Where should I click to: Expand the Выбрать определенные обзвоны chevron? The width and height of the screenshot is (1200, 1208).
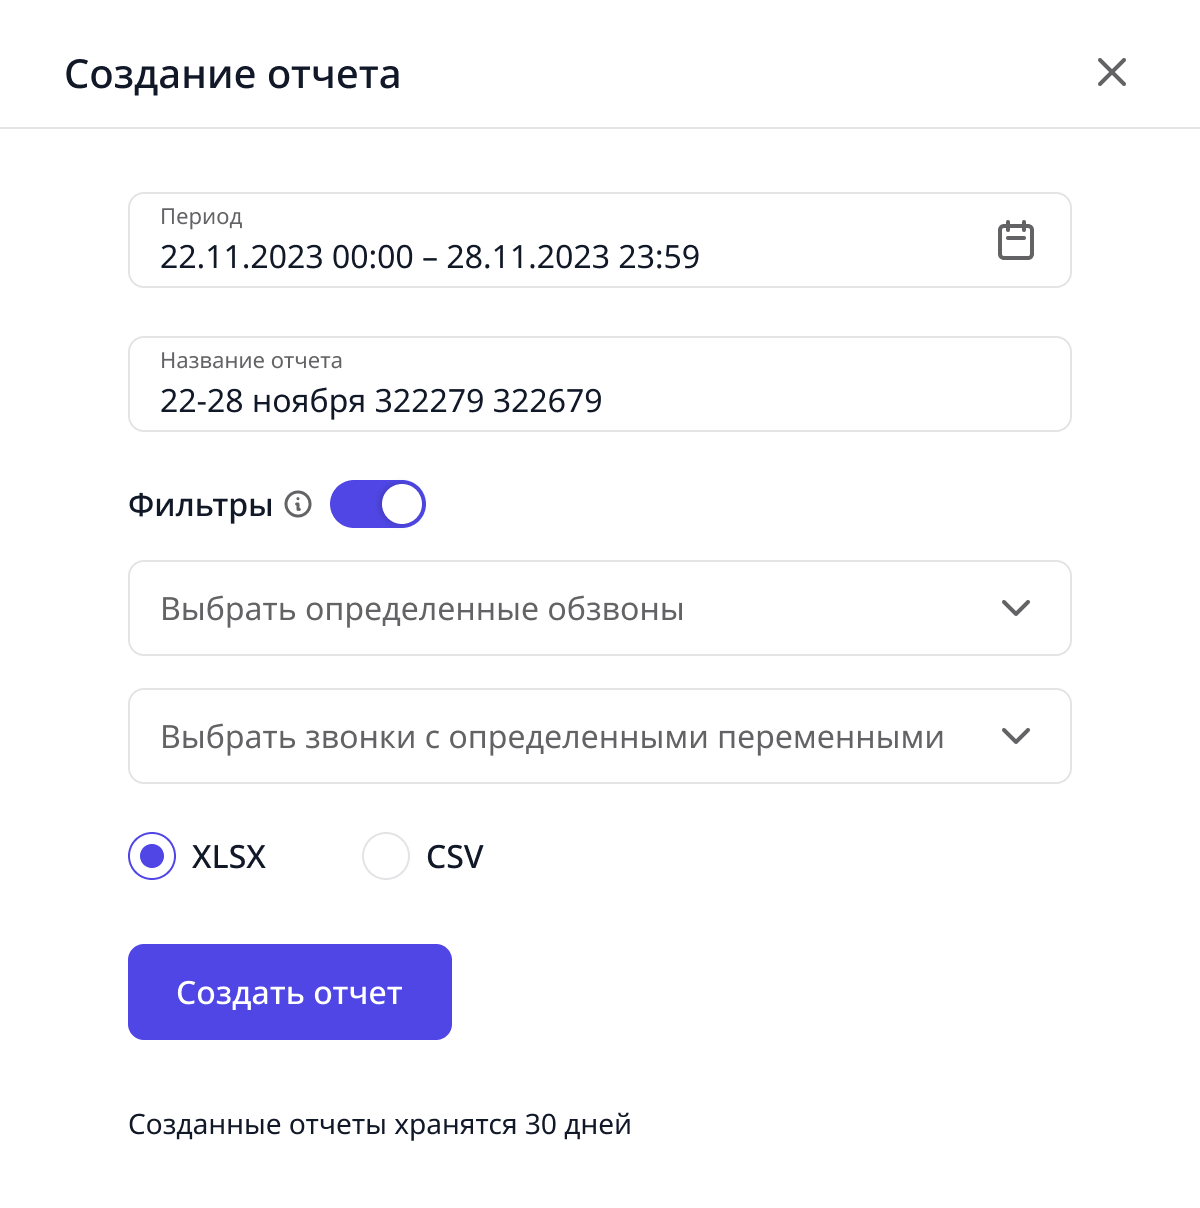1016,608
